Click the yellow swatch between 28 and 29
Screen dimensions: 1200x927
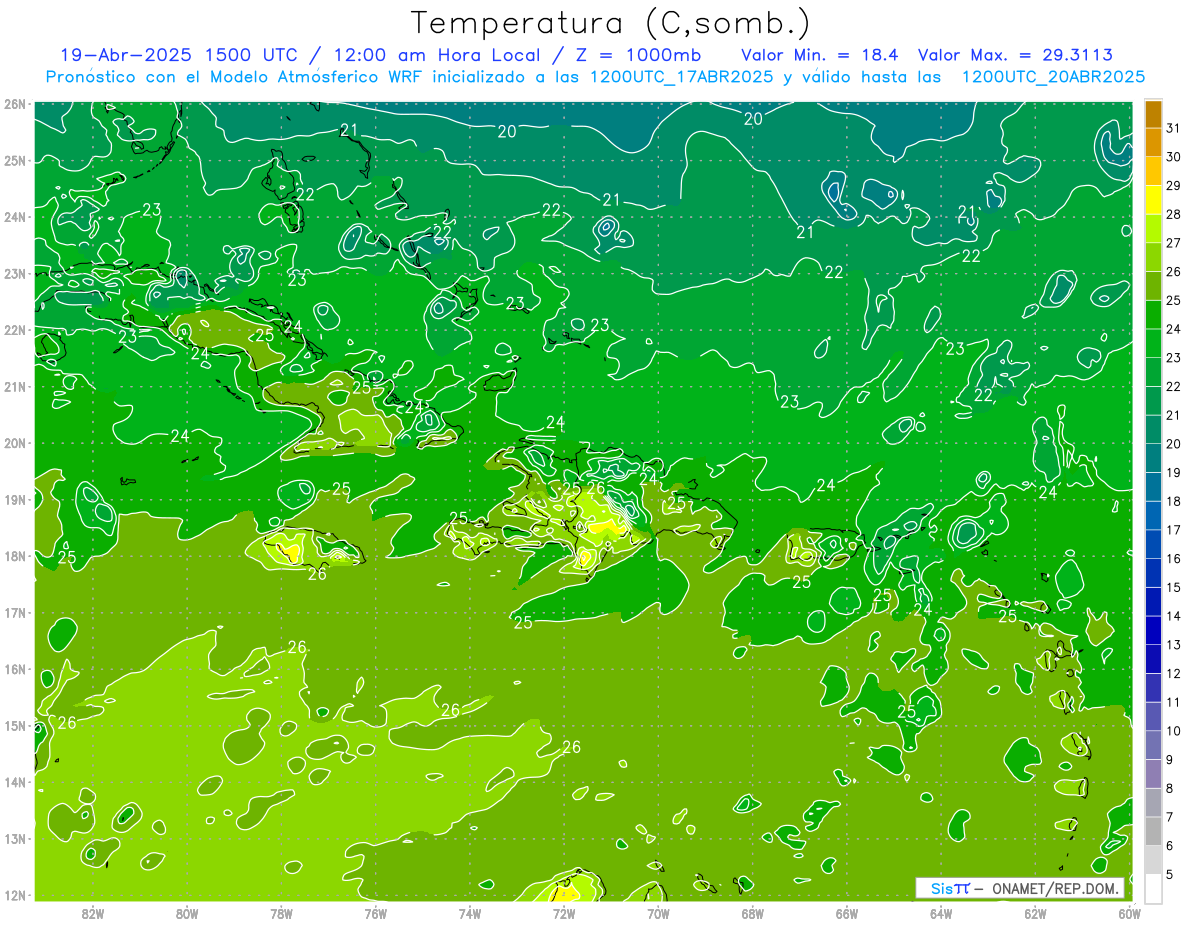(x=1153, y=200)
